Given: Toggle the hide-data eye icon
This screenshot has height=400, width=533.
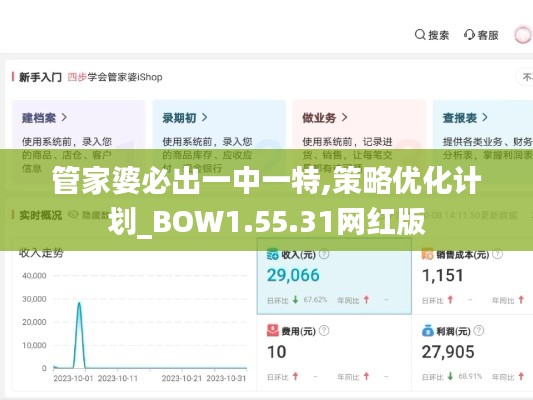Looking at the screenshot, I should click(73, 214).
